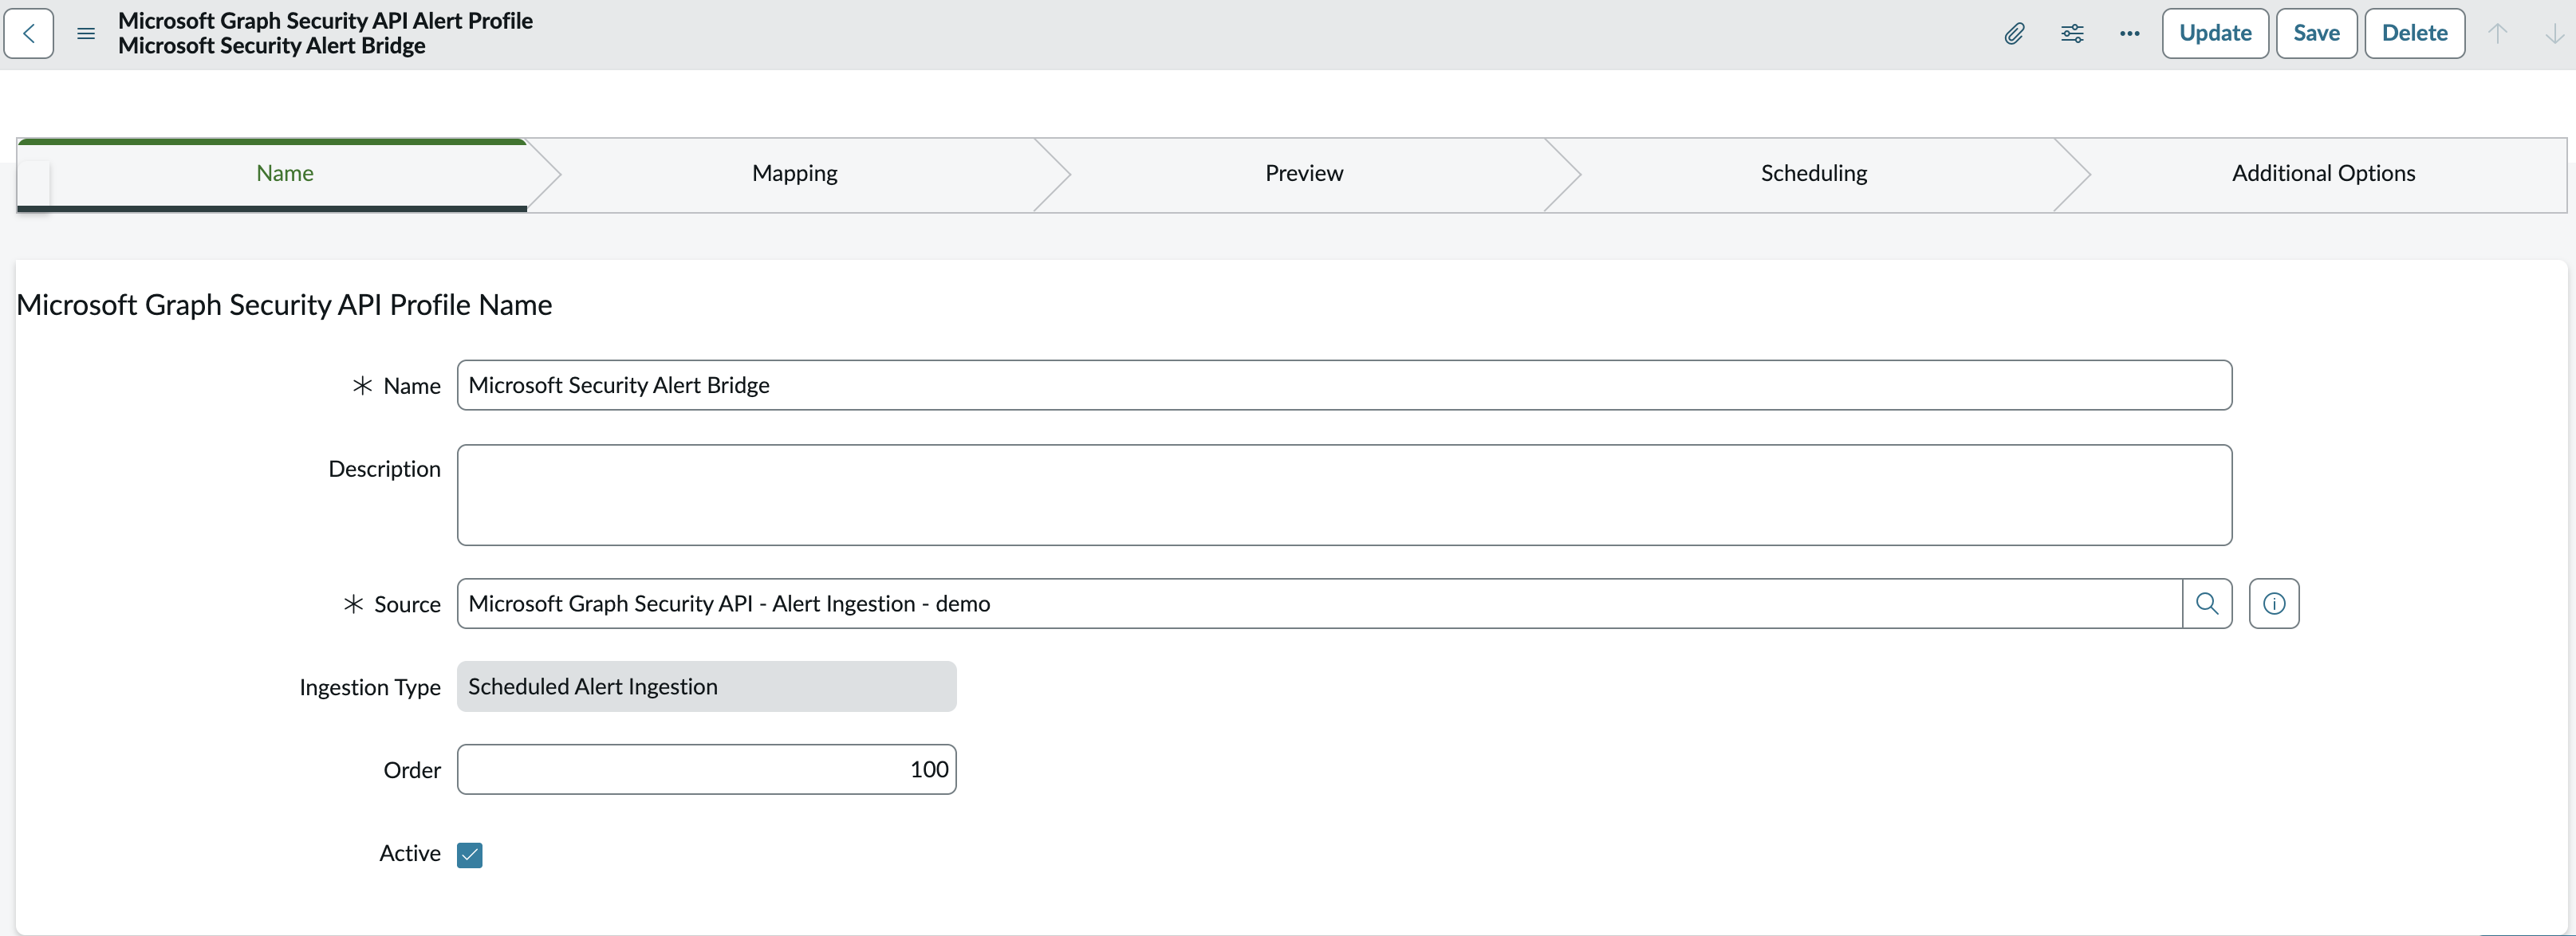Open the more options ellipsis menu

coord(2130,33)
